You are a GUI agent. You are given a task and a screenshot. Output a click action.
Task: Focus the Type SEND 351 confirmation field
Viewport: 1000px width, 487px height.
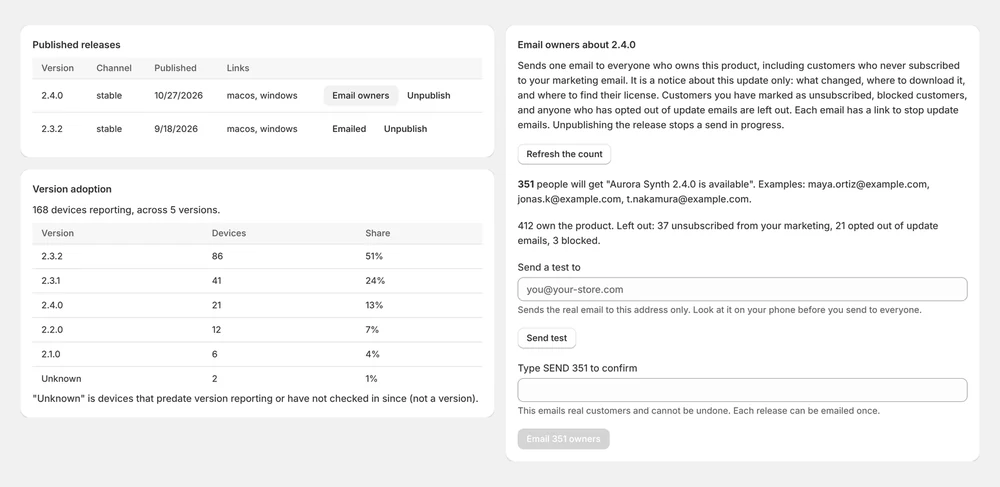pos(742,390)
